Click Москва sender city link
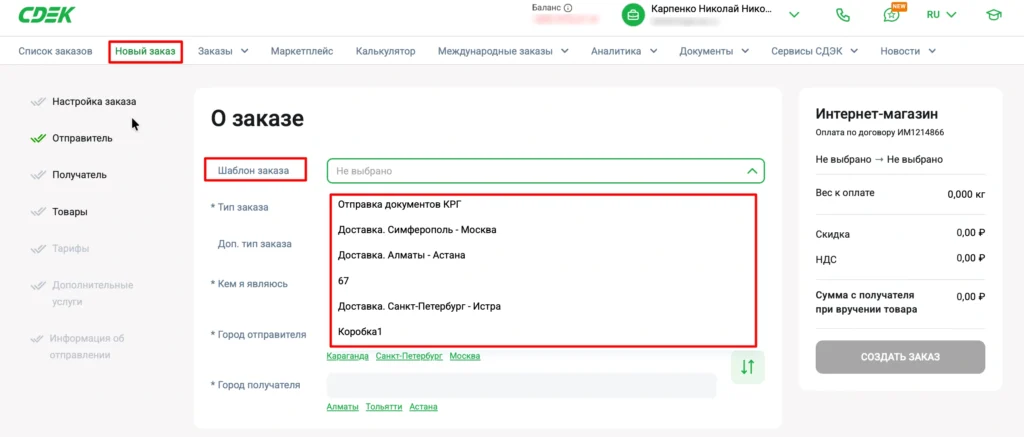This screenshot has height=437, width=1024. coord(465,356)
